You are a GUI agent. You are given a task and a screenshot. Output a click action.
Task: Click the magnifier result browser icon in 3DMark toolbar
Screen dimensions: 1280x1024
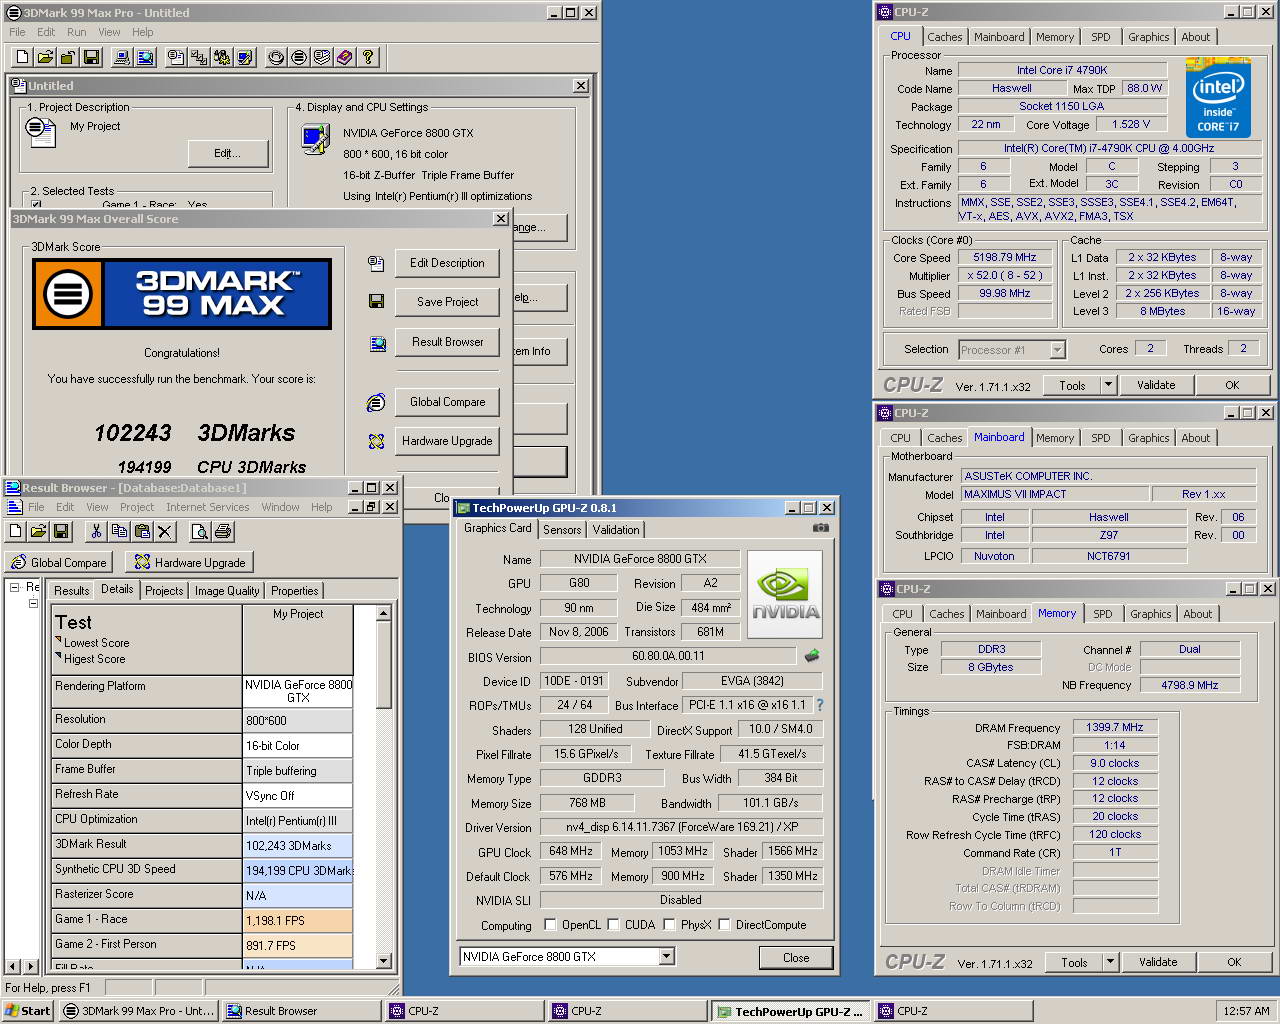(x=145, y=57)
